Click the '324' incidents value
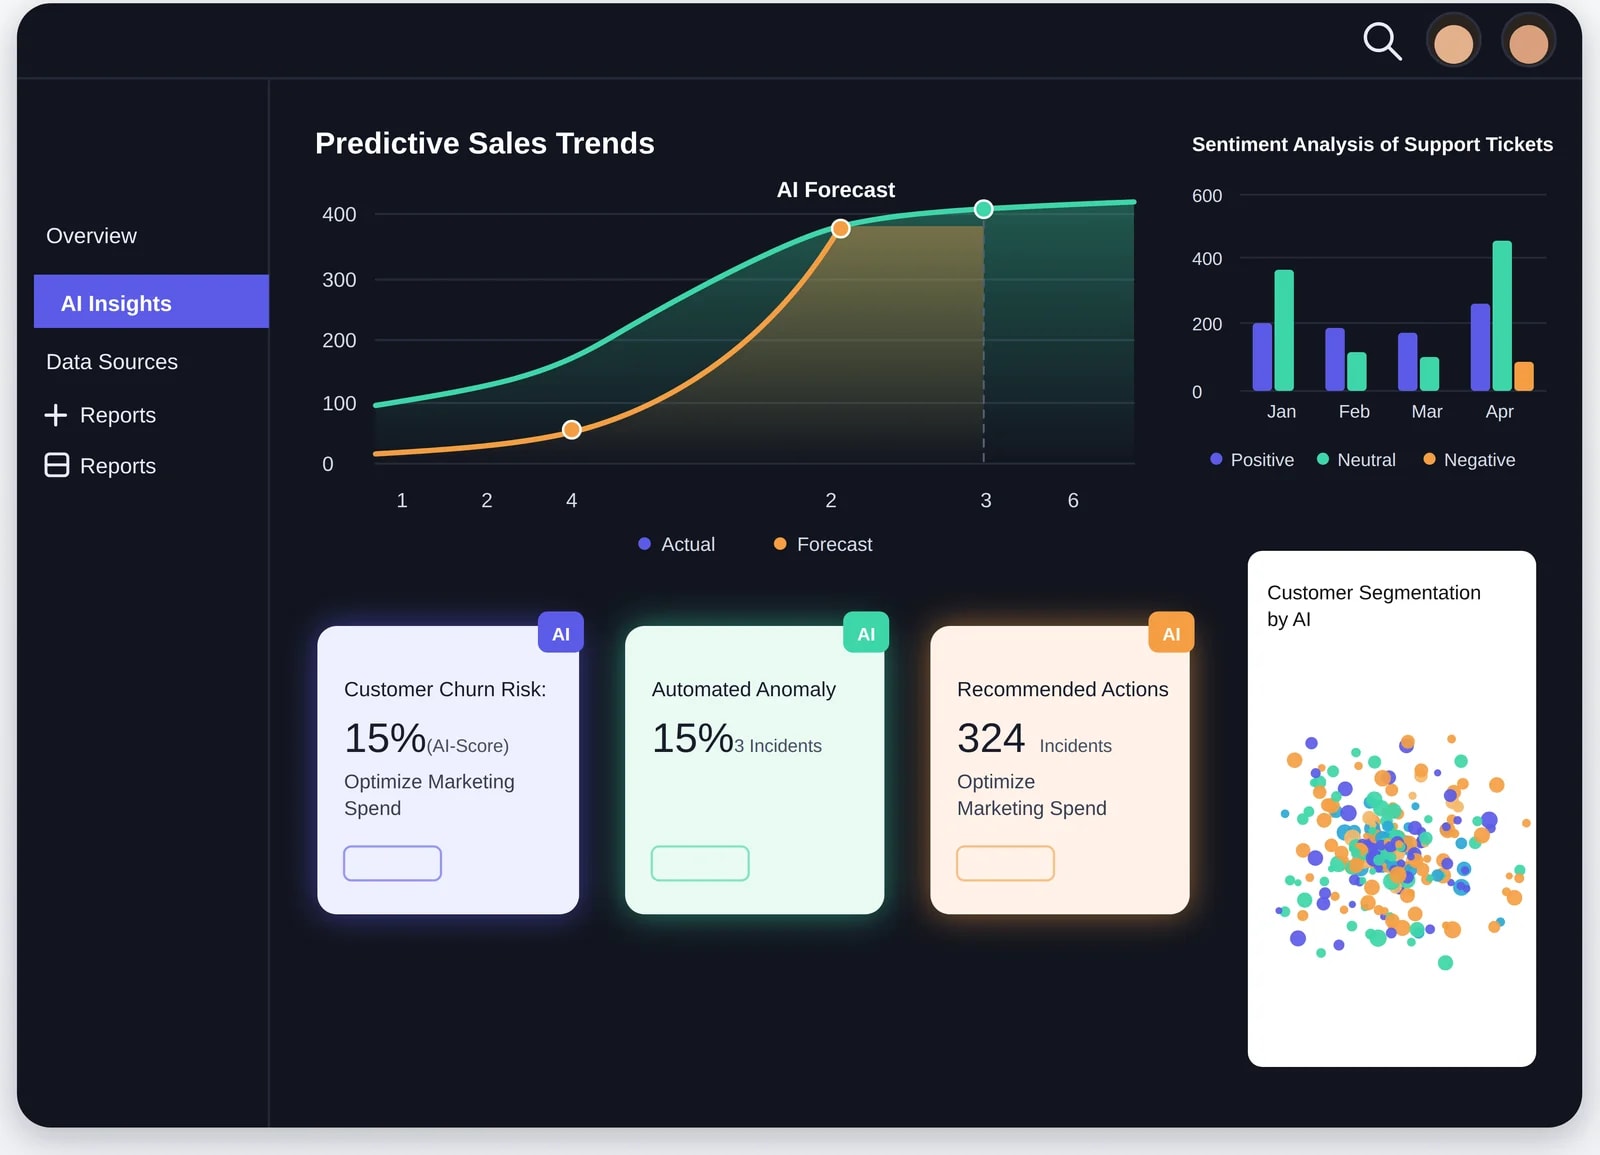This screenshot has width=1600, height=1155. [991, 738]
